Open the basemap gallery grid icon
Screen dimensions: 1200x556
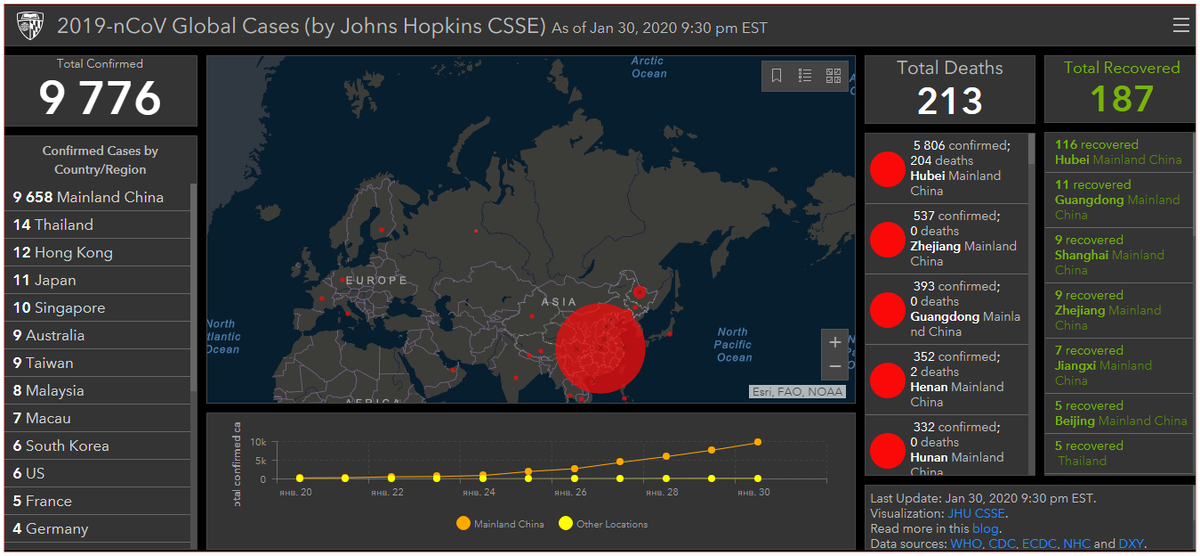coord(834,75)
